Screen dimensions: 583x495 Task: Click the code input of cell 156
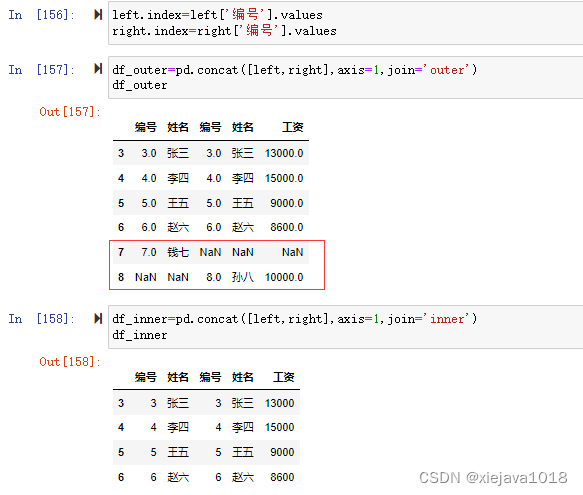[345, 23]
